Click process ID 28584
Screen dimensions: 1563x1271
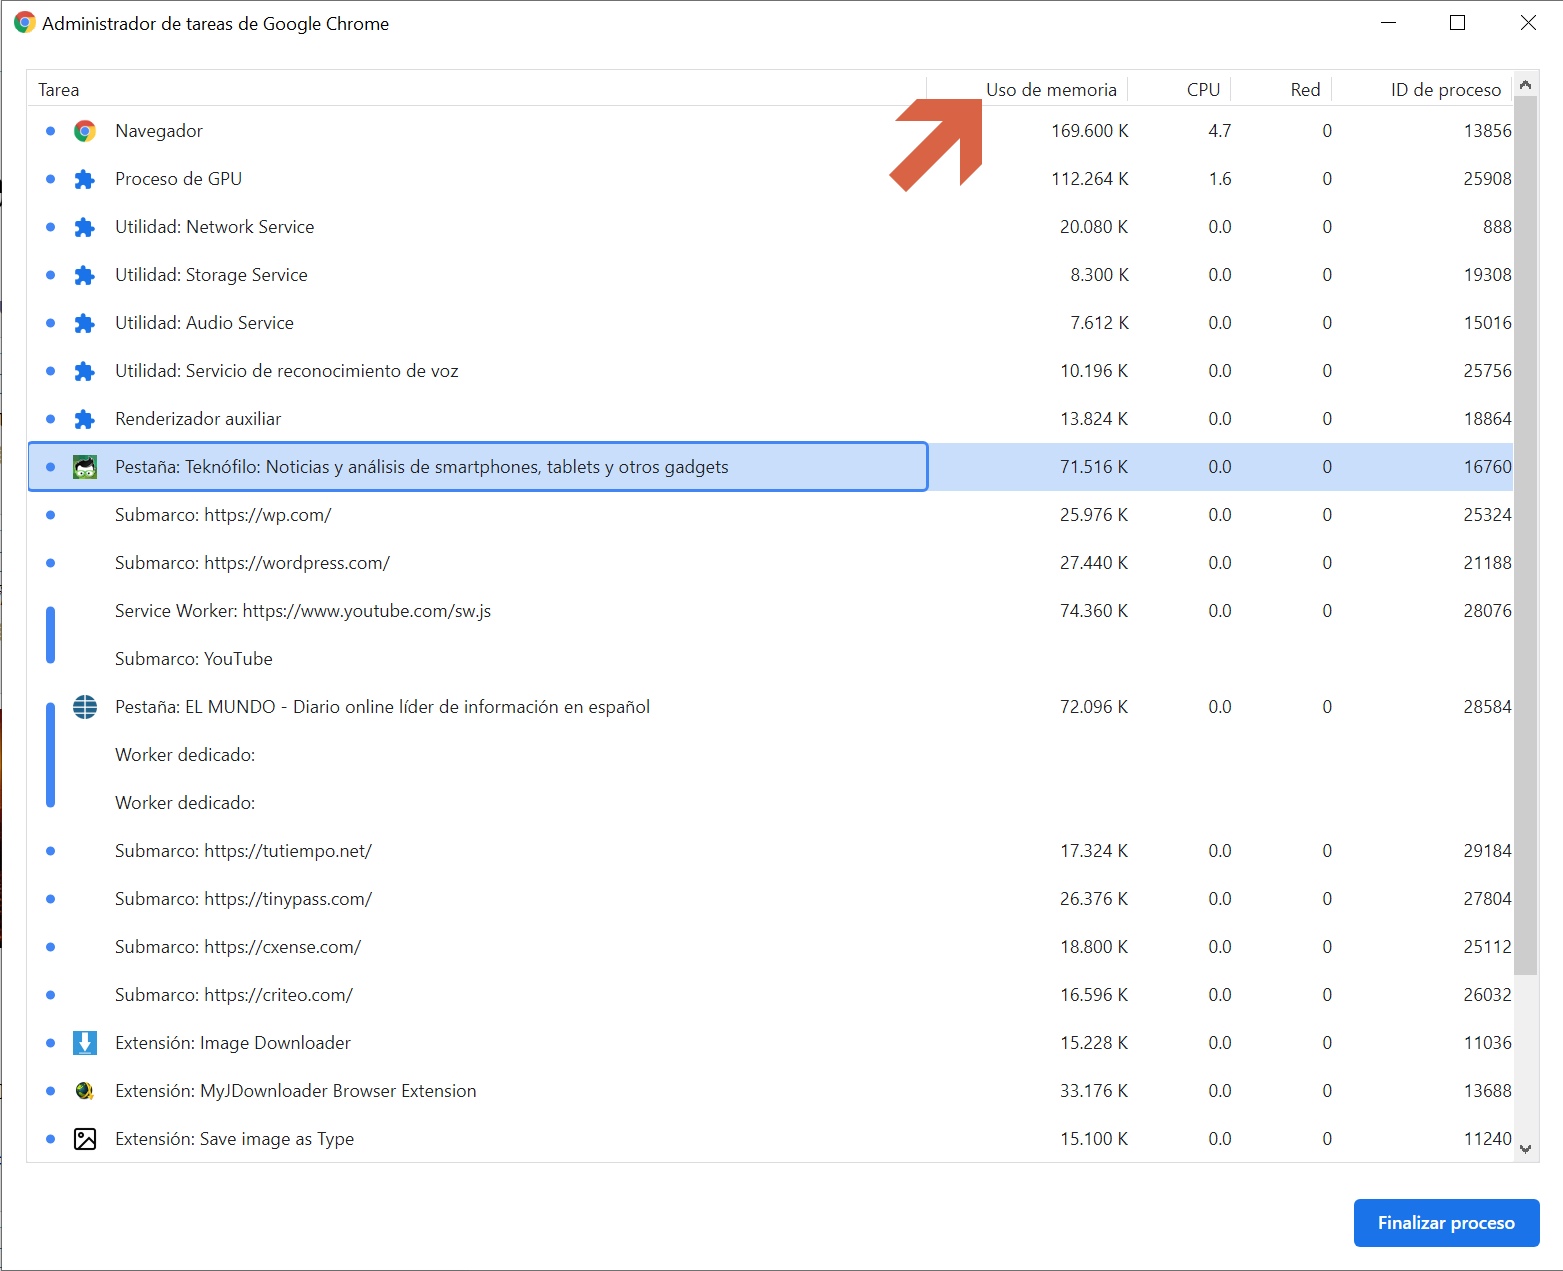1488,707
